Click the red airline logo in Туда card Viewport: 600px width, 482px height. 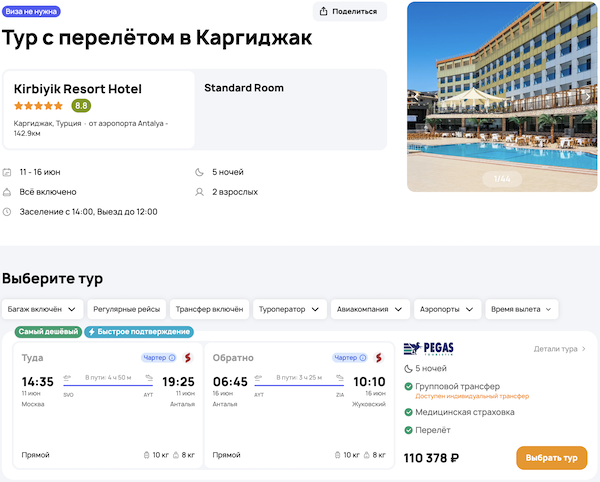click(187, 357)
